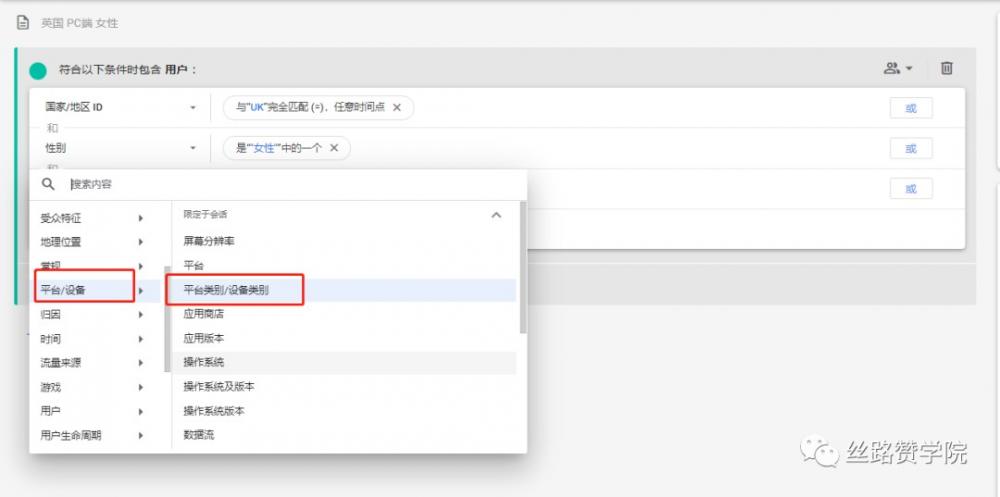Screen dimensions: 1000x497
Task: Add an 或 condition to the 性别 row
Action: point(911,149)
